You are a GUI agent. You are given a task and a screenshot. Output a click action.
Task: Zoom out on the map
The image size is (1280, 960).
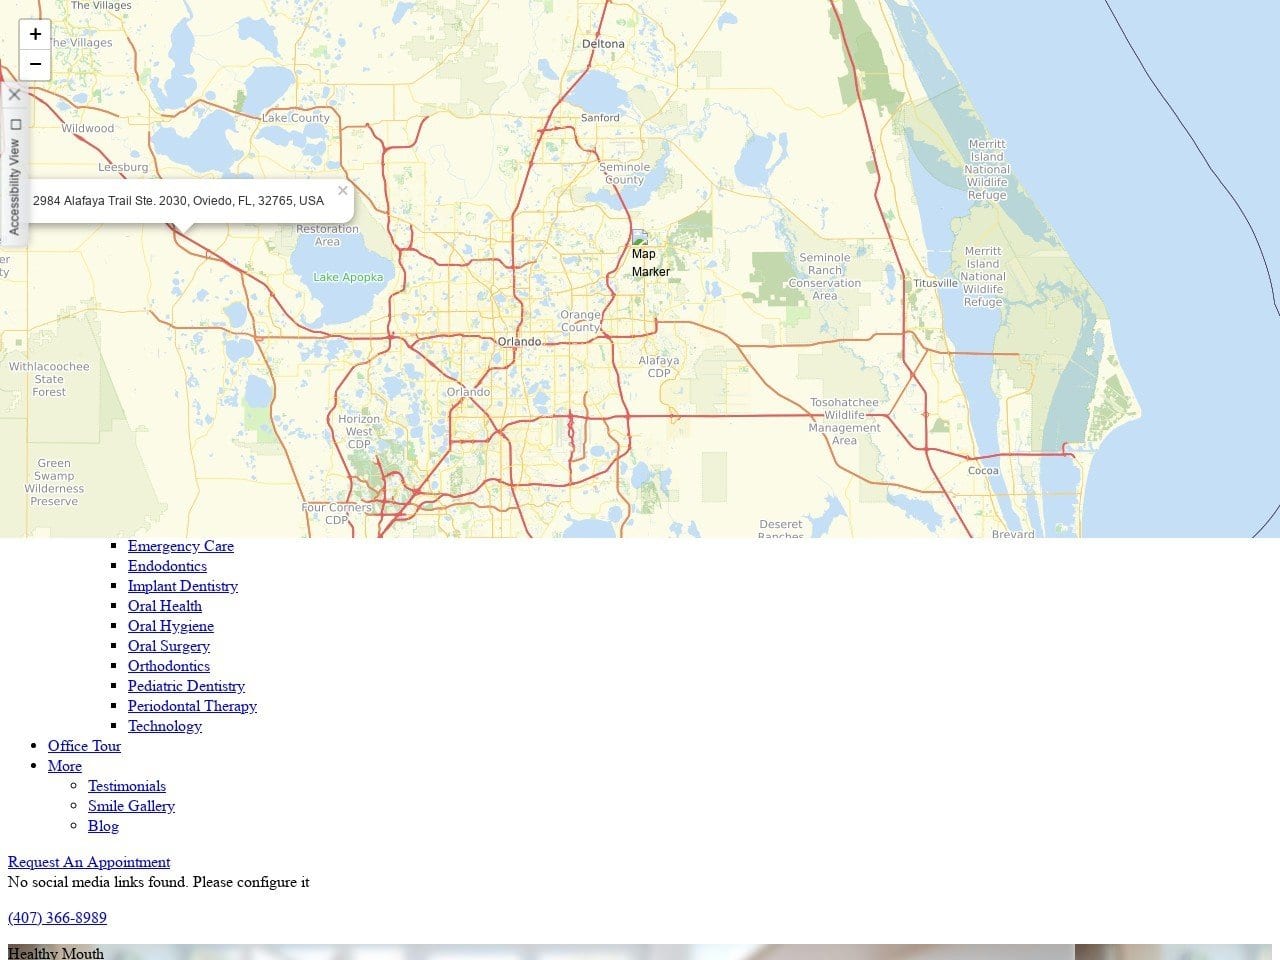[35, 64]
